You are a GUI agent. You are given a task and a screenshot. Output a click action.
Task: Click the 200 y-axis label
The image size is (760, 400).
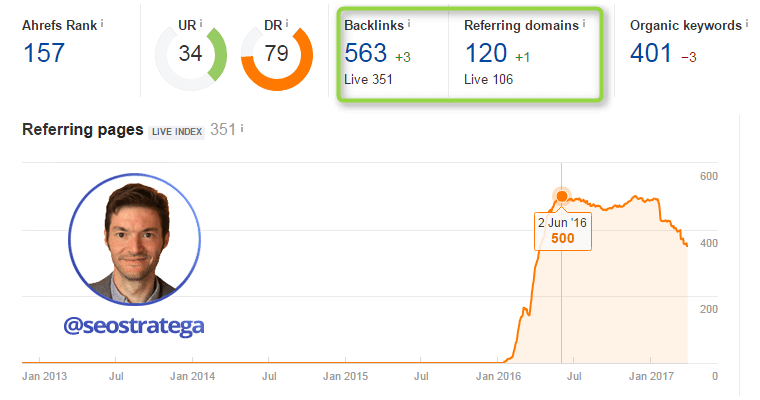point(709,309)
